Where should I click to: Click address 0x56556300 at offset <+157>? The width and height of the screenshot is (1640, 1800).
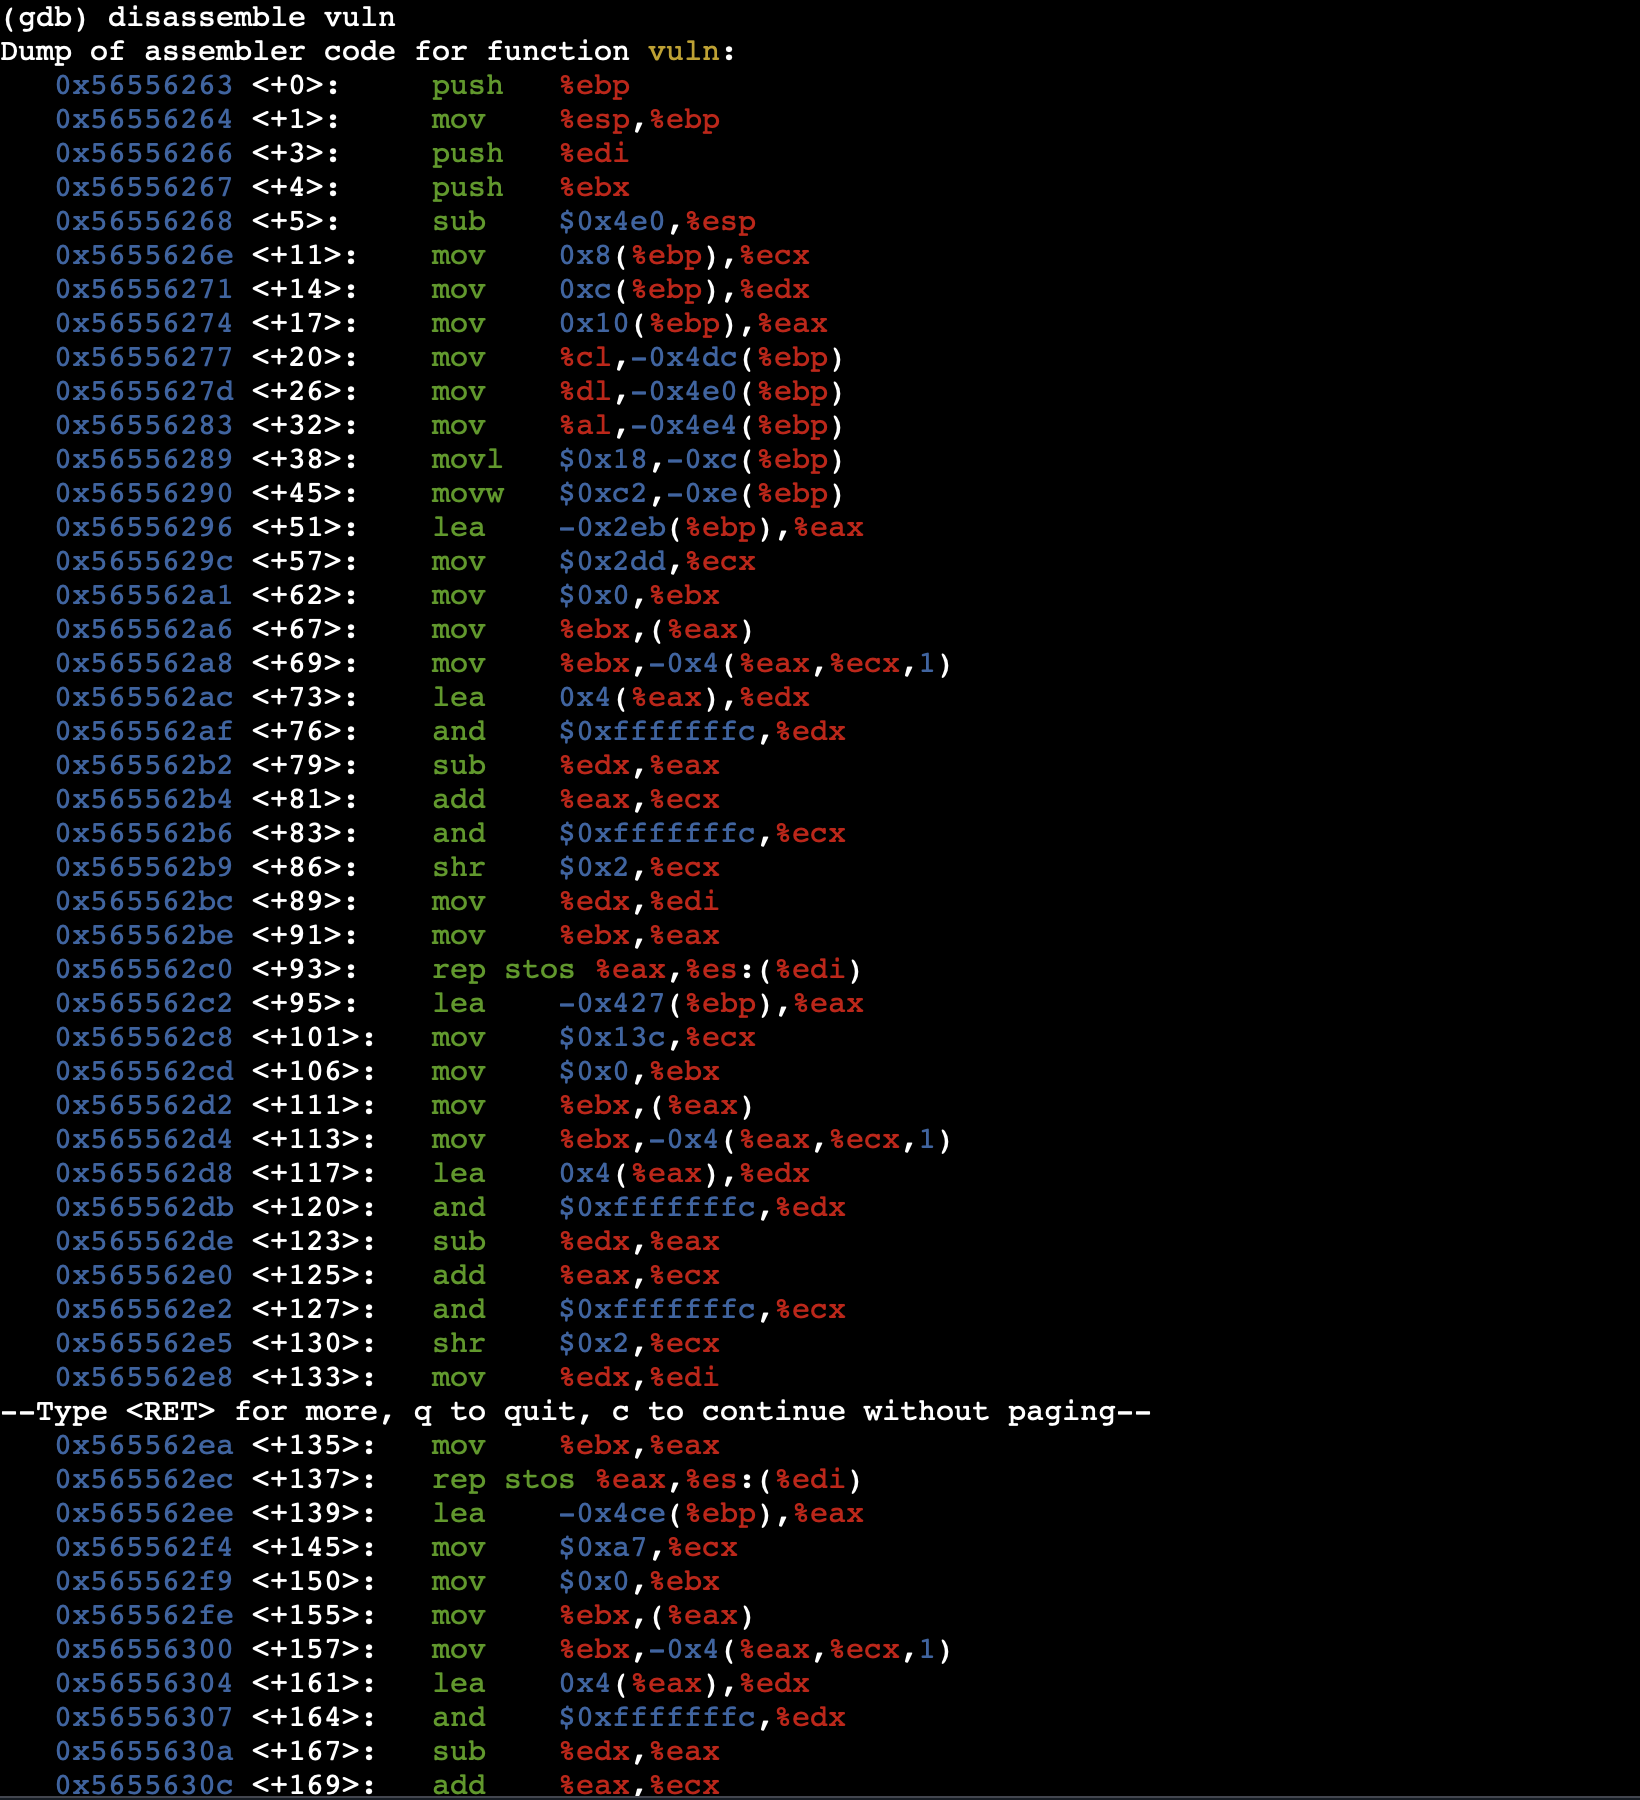144,1649
